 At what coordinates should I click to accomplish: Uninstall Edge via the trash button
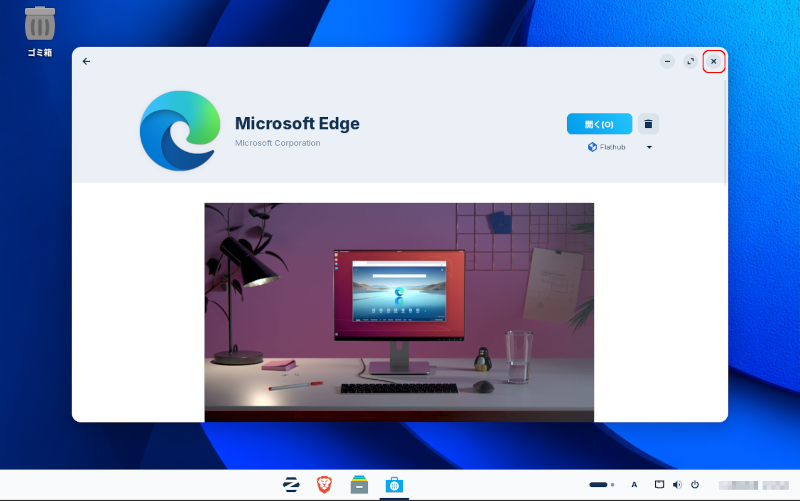648,124
